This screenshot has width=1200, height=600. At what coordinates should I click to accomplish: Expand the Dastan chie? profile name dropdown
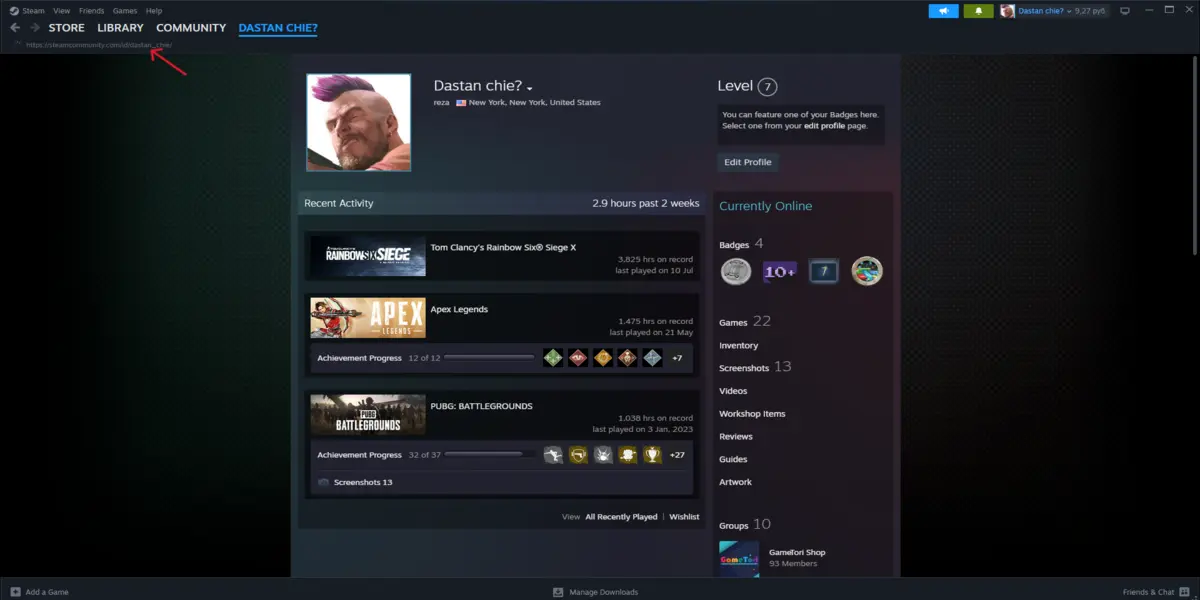530,88
